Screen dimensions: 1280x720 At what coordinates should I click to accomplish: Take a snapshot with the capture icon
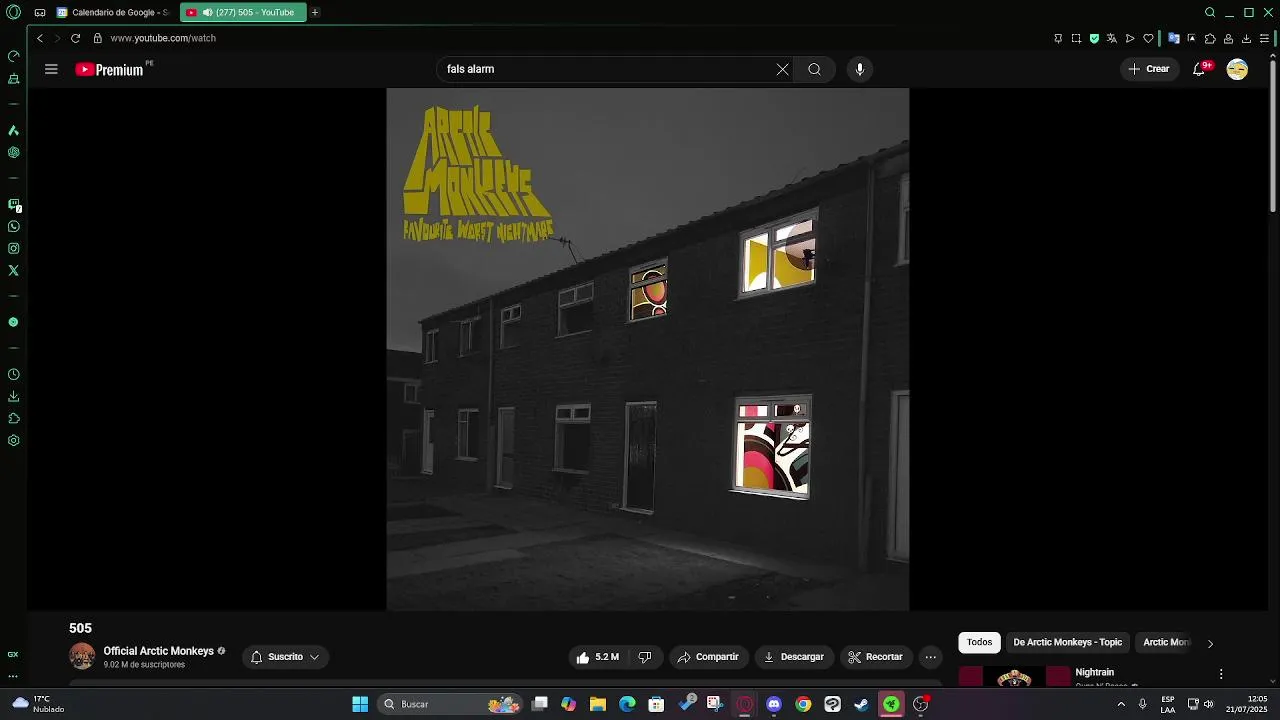pyautogui.click(x=1076, y=38)
